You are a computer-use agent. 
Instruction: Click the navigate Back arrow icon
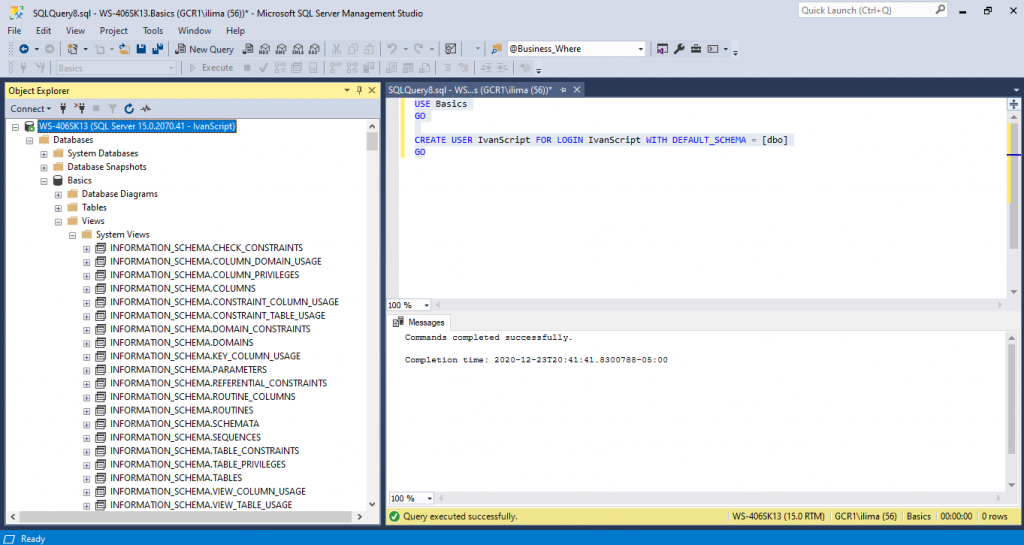point(24,49)
